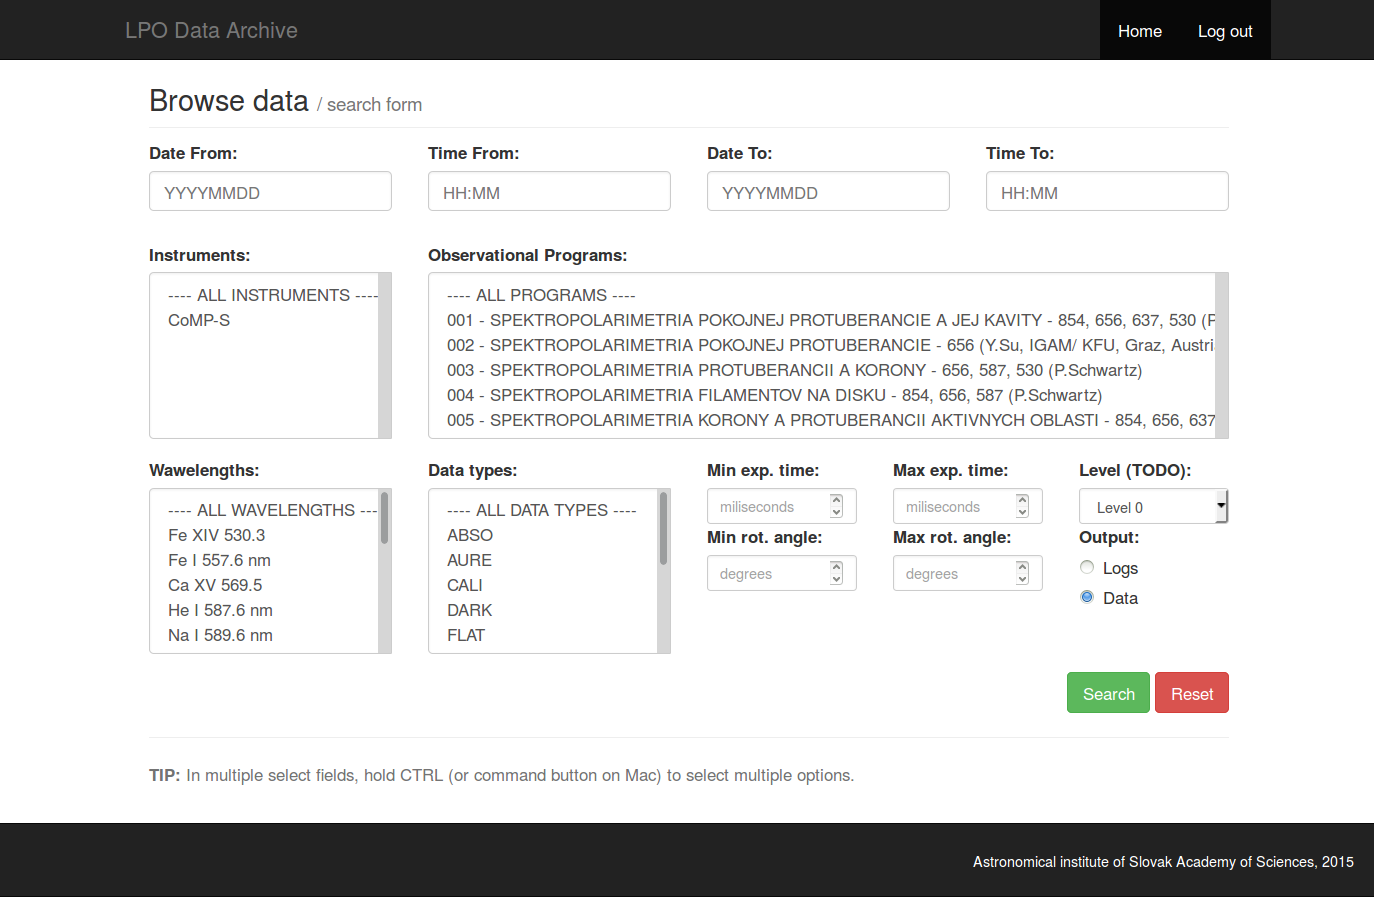Select program 004 in Observational Programs

click(774, 396)
